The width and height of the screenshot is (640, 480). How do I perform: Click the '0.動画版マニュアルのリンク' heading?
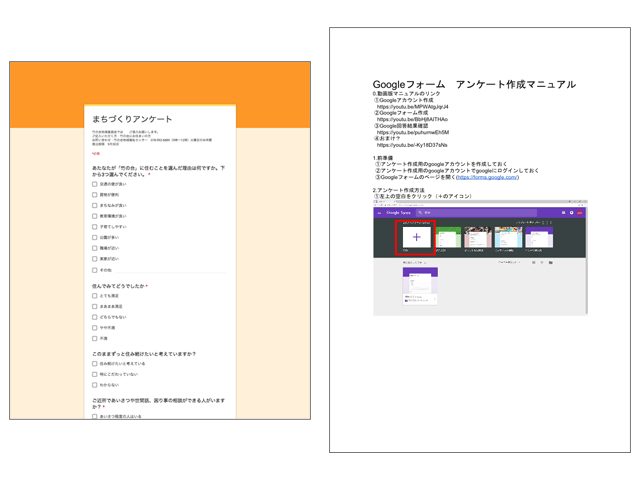406,93
